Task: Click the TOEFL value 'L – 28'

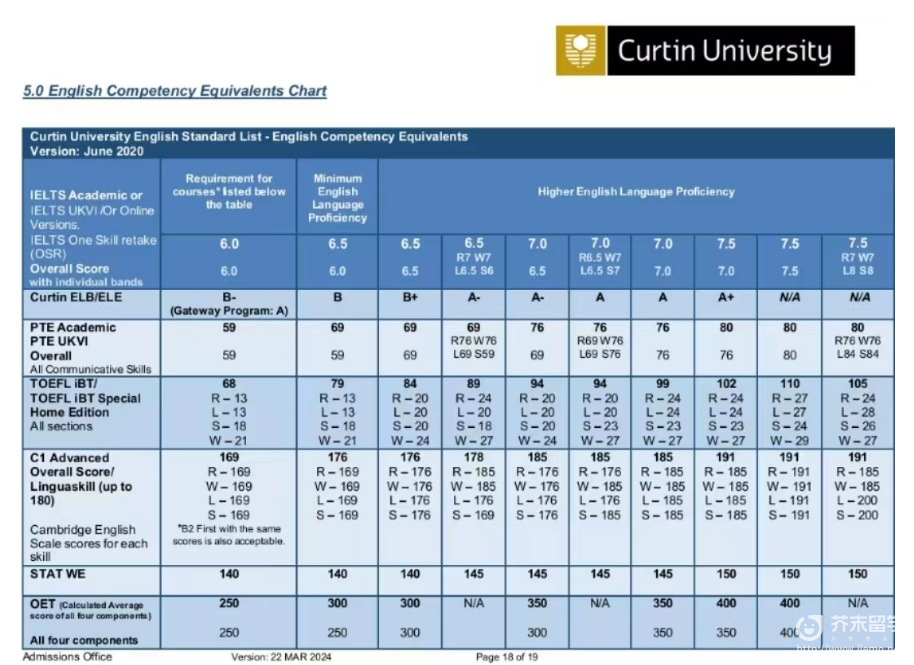Action: click(857, 412)
